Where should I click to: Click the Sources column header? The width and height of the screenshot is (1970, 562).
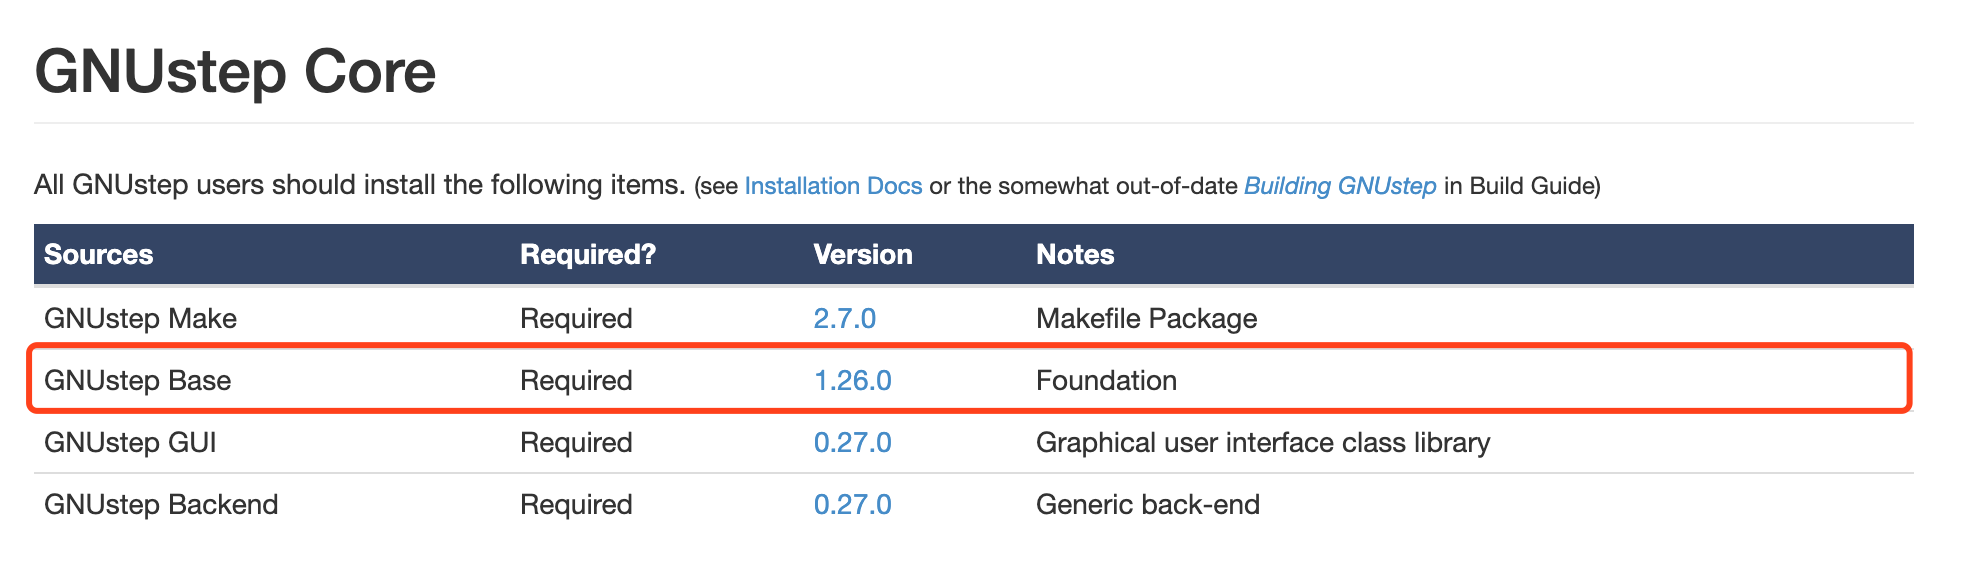(98, 254)
